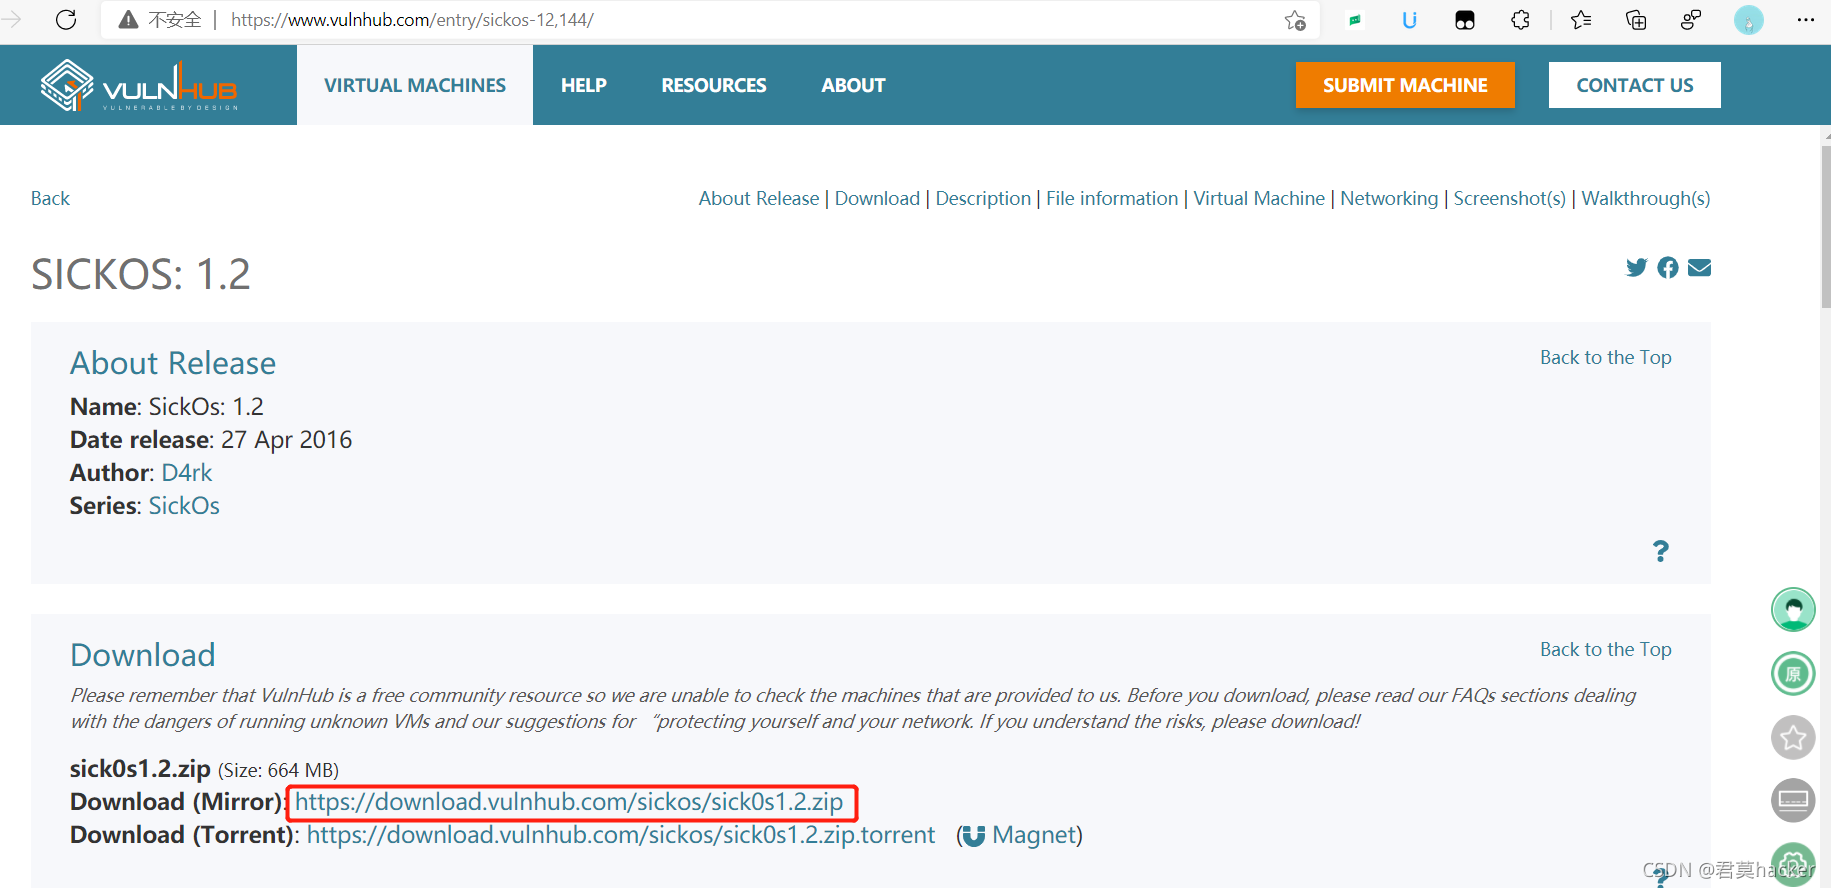Click the SUBMIT MACHINE button
This screenshot has width=1831, height=888.
click(1405, 85)
